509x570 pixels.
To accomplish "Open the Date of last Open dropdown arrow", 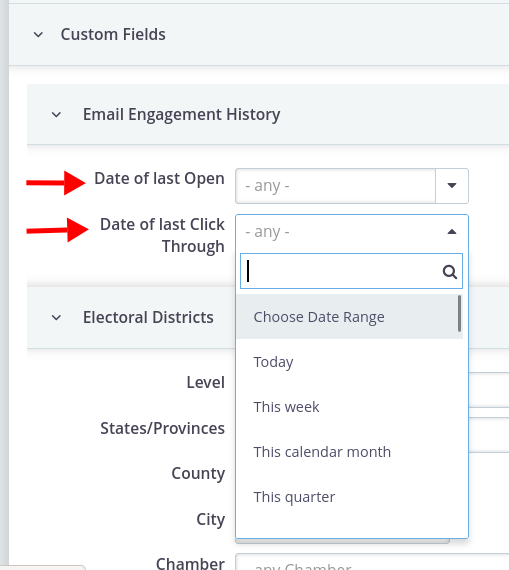I will tap(452, 186).
